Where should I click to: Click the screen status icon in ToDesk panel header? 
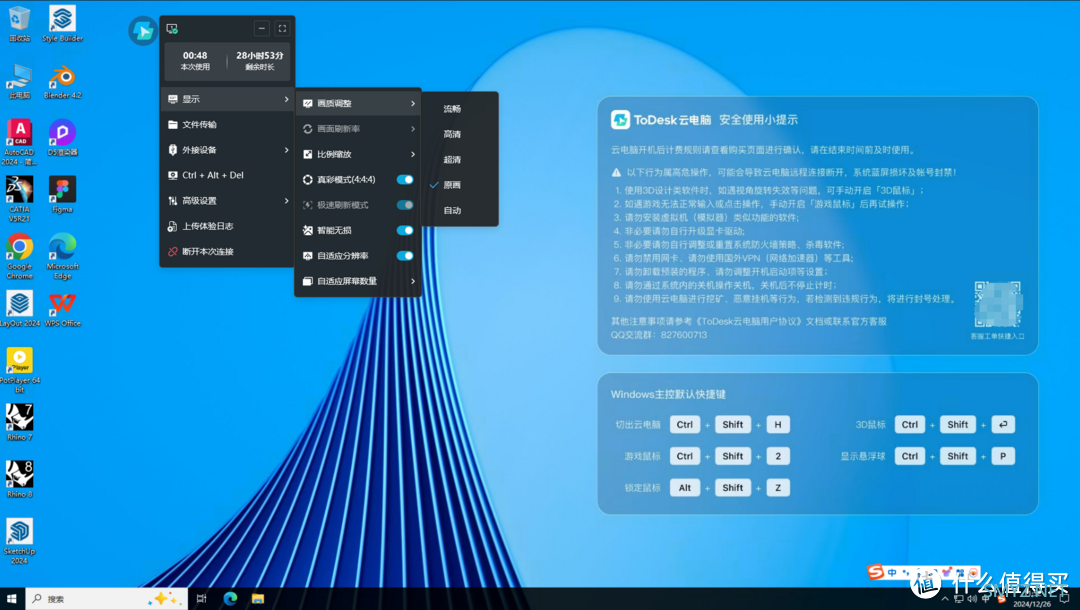pyautogui.click(x=172, y=28)
